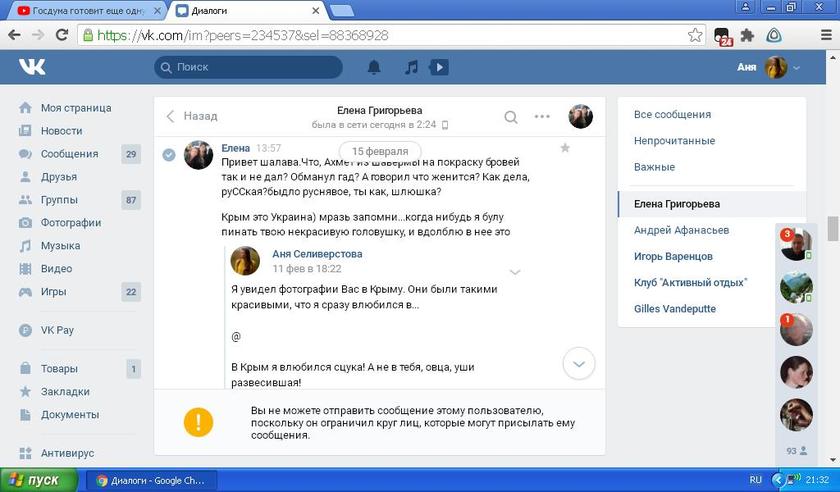Image resolution: width=840 pixels, height=492 pixels.
Task: Open Клуб "Активный отдых" dialog
Action: click(x=690, y=282)
